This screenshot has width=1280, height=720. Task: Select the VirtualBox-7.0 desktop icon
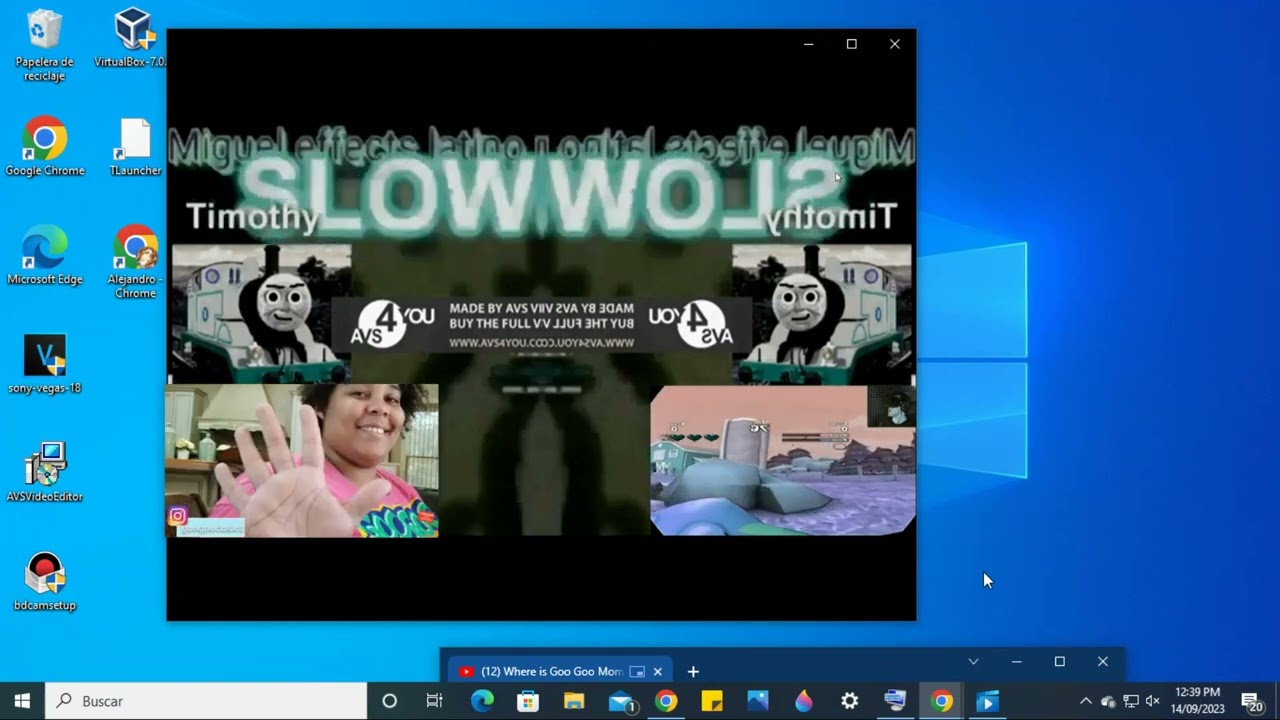tap(134, 40)
